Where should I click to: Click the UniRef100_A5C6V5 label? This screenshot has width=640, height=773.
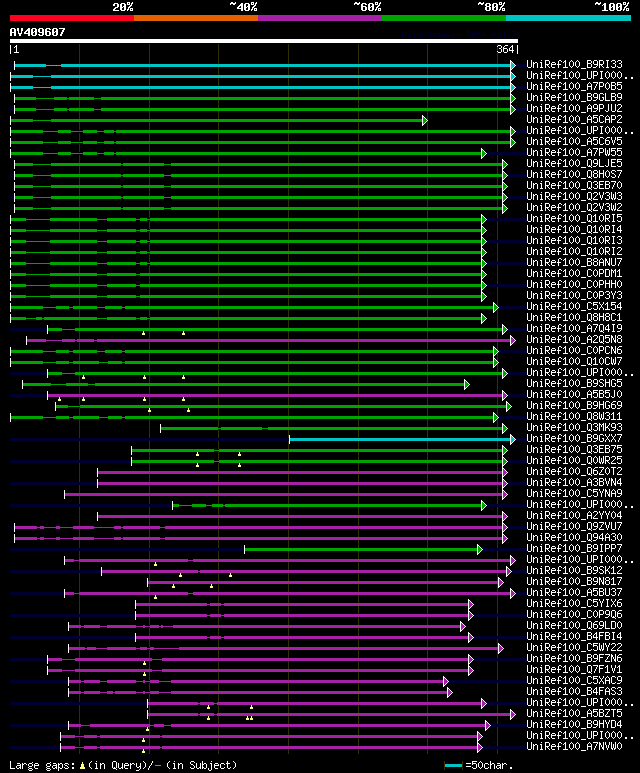[574, 141]
